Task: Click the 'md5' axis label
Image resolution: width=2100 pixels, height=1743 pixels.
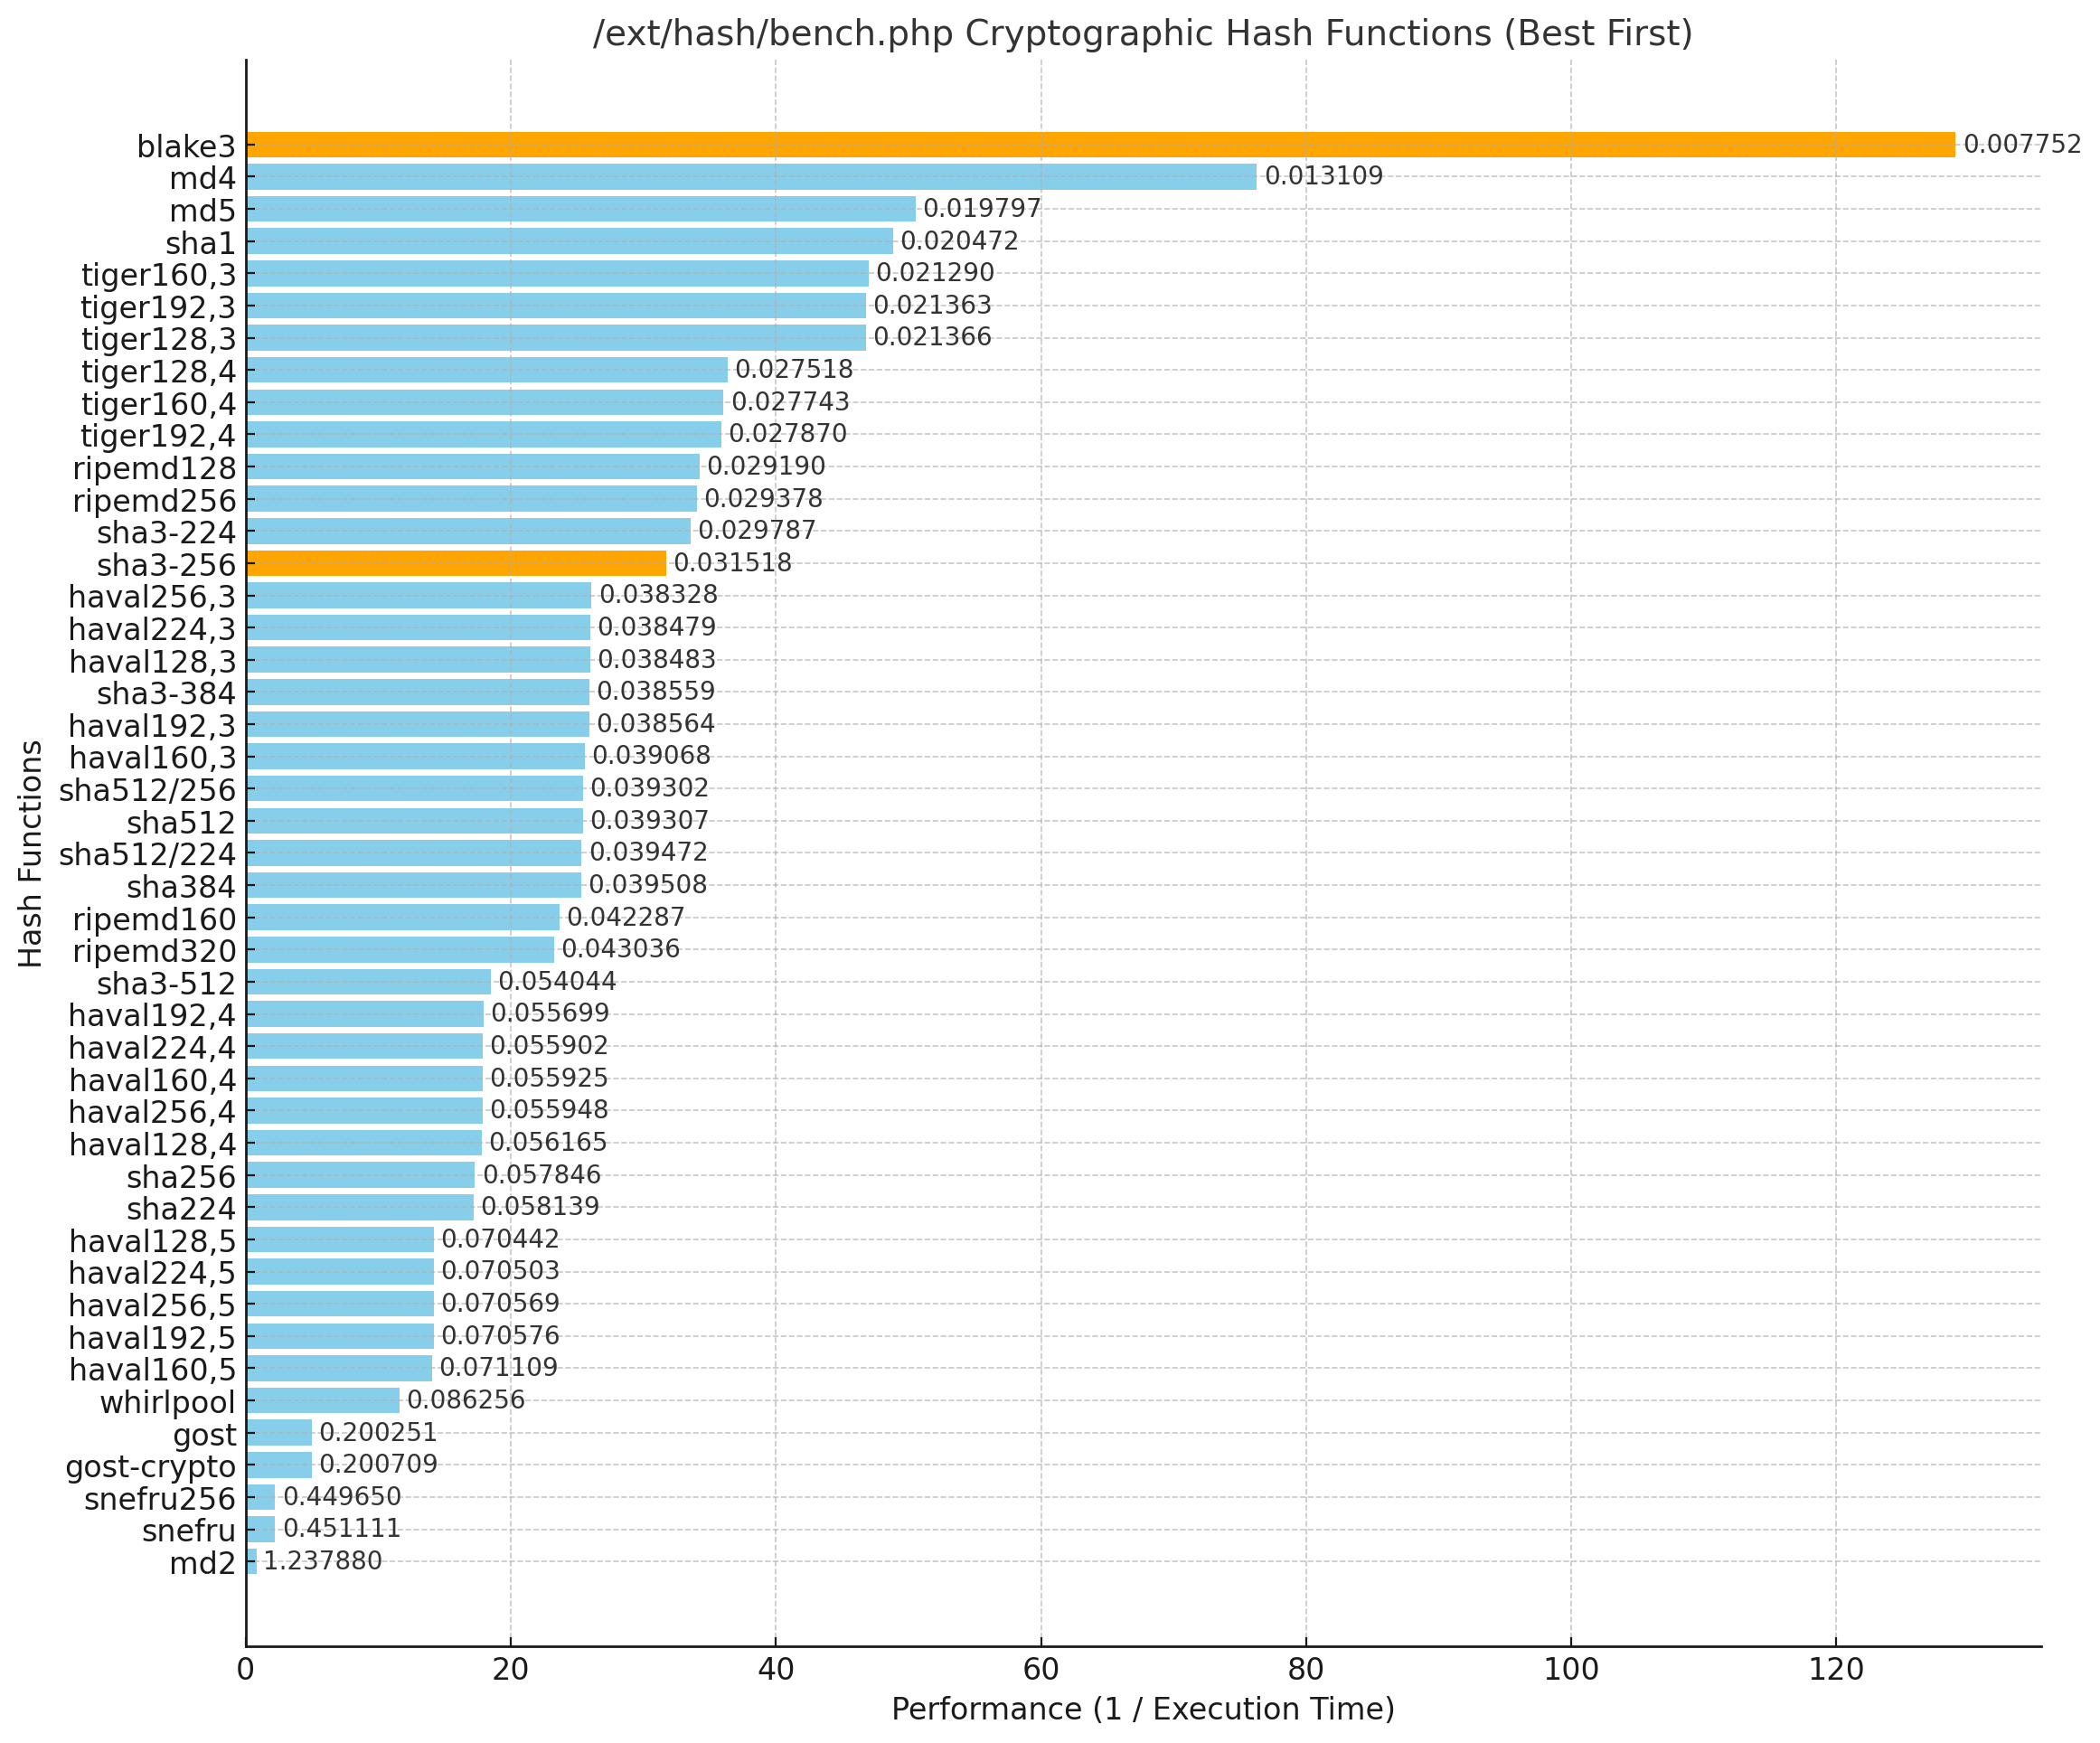Action: point(203,211)
